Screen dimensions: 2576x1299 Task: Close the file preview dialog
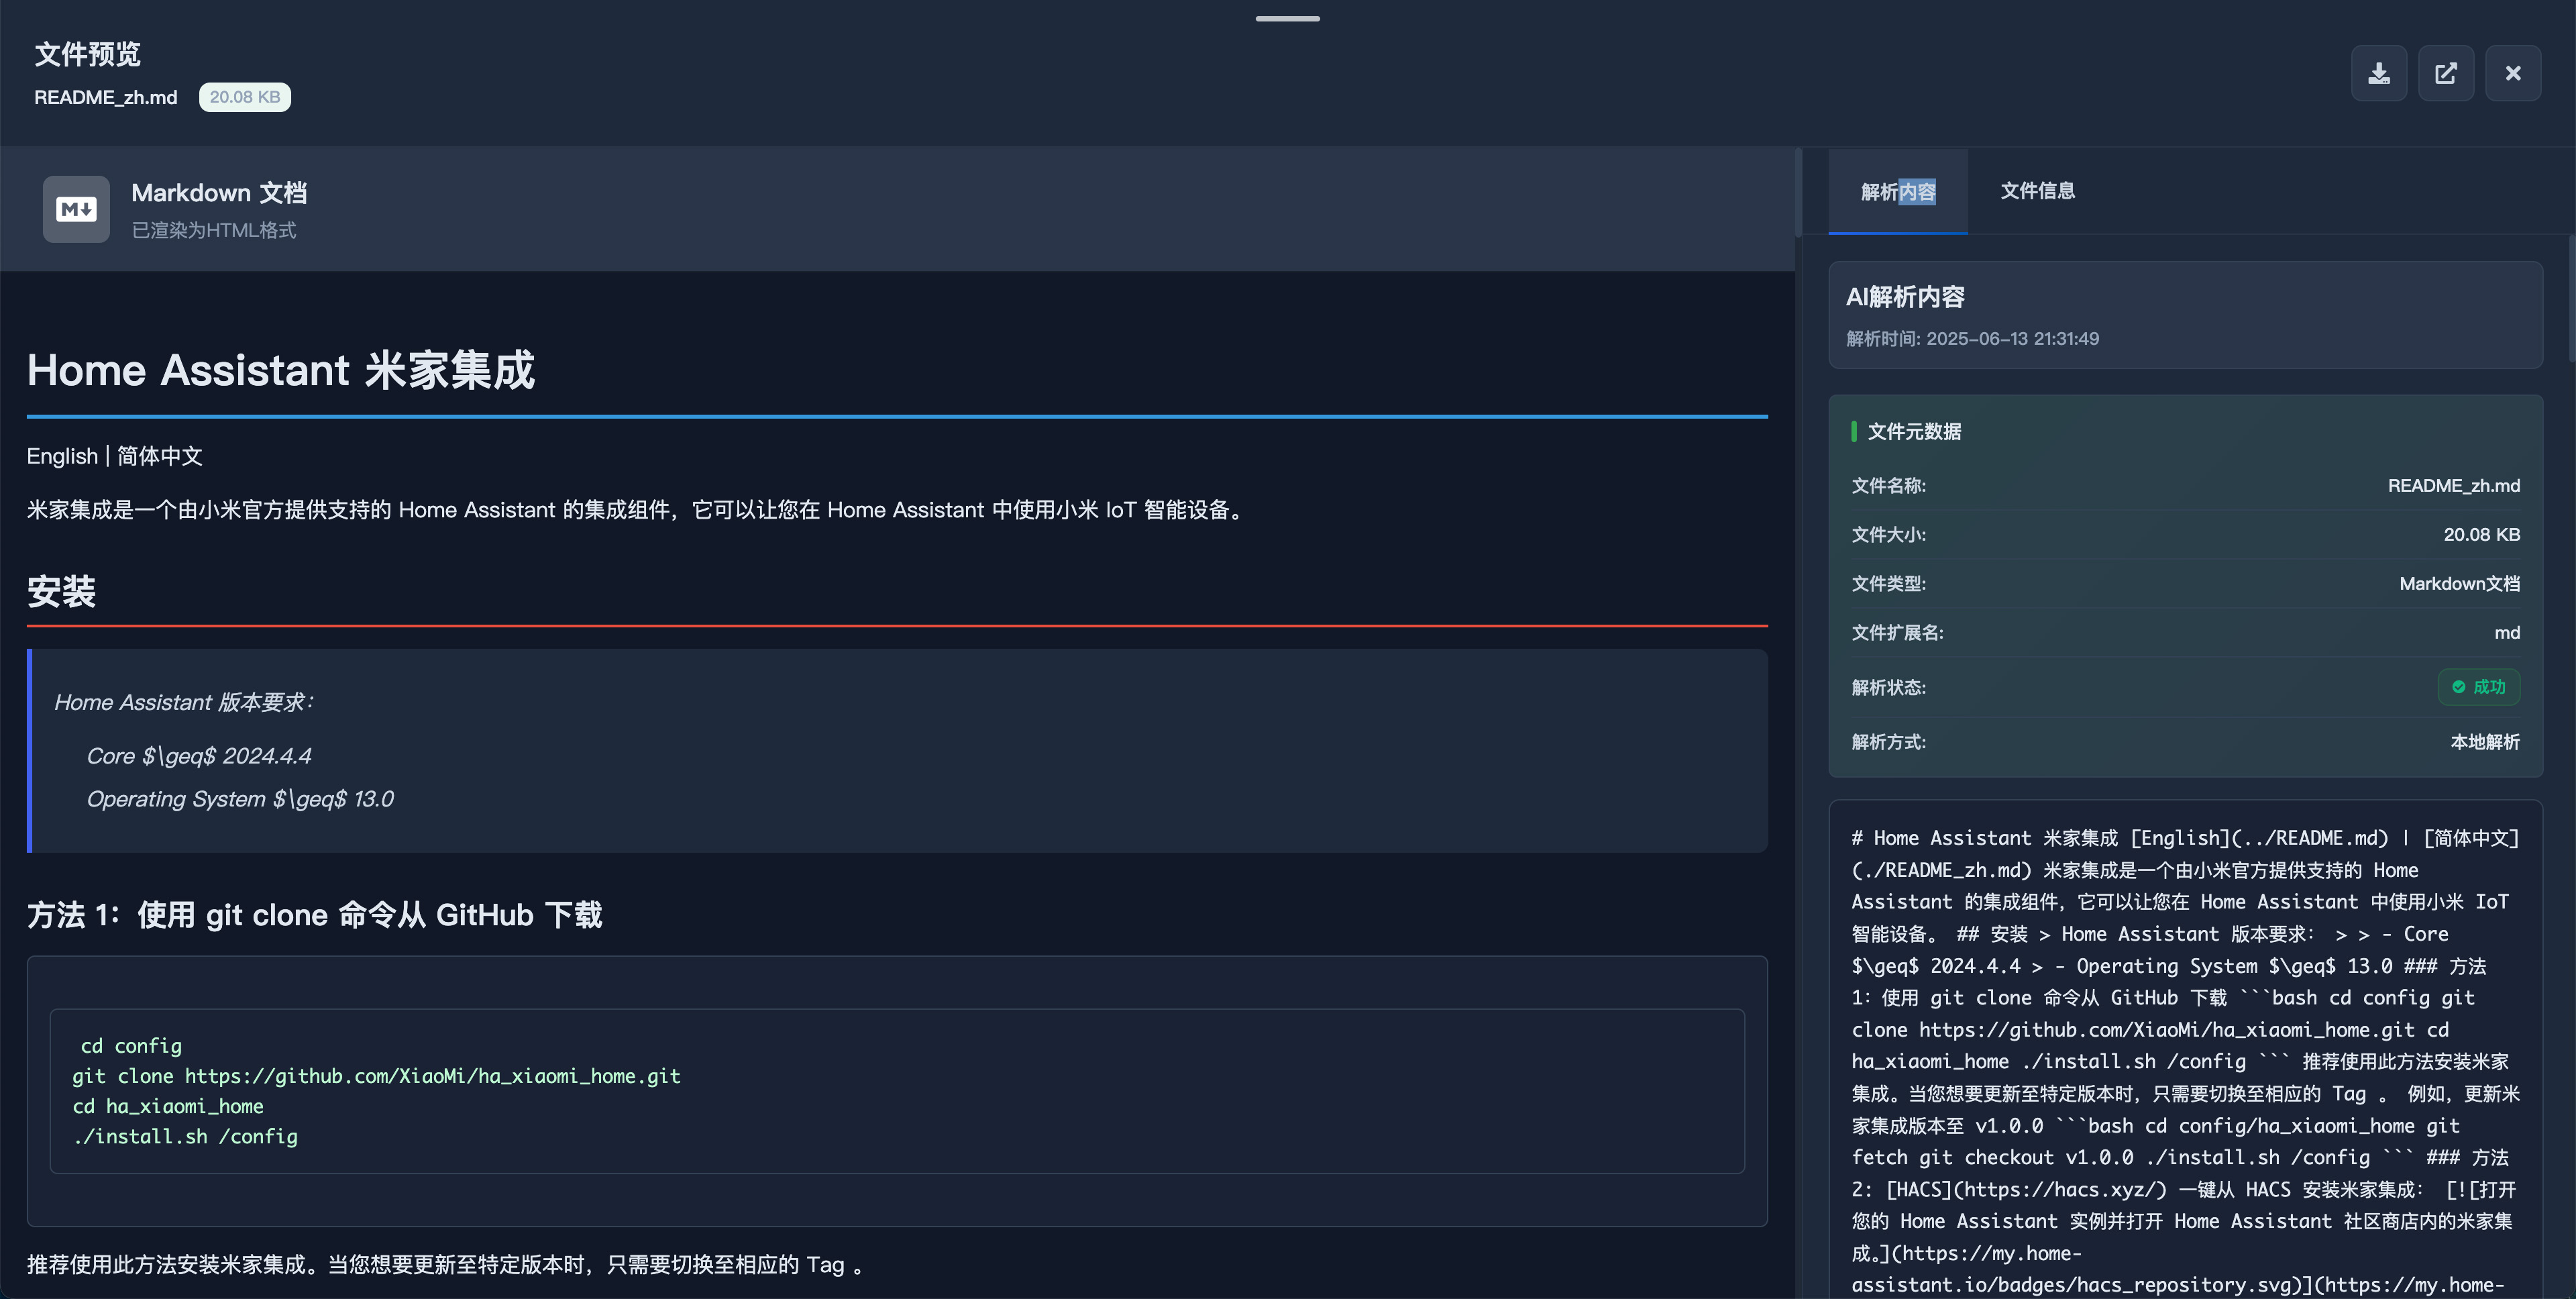click(x=2513, y=73)
